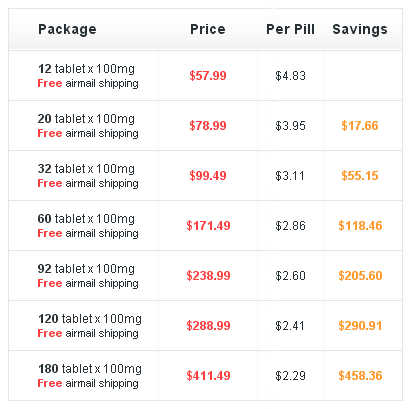Click the $57.99 price
The image size is (410, 409).
[x=208, y=76]
